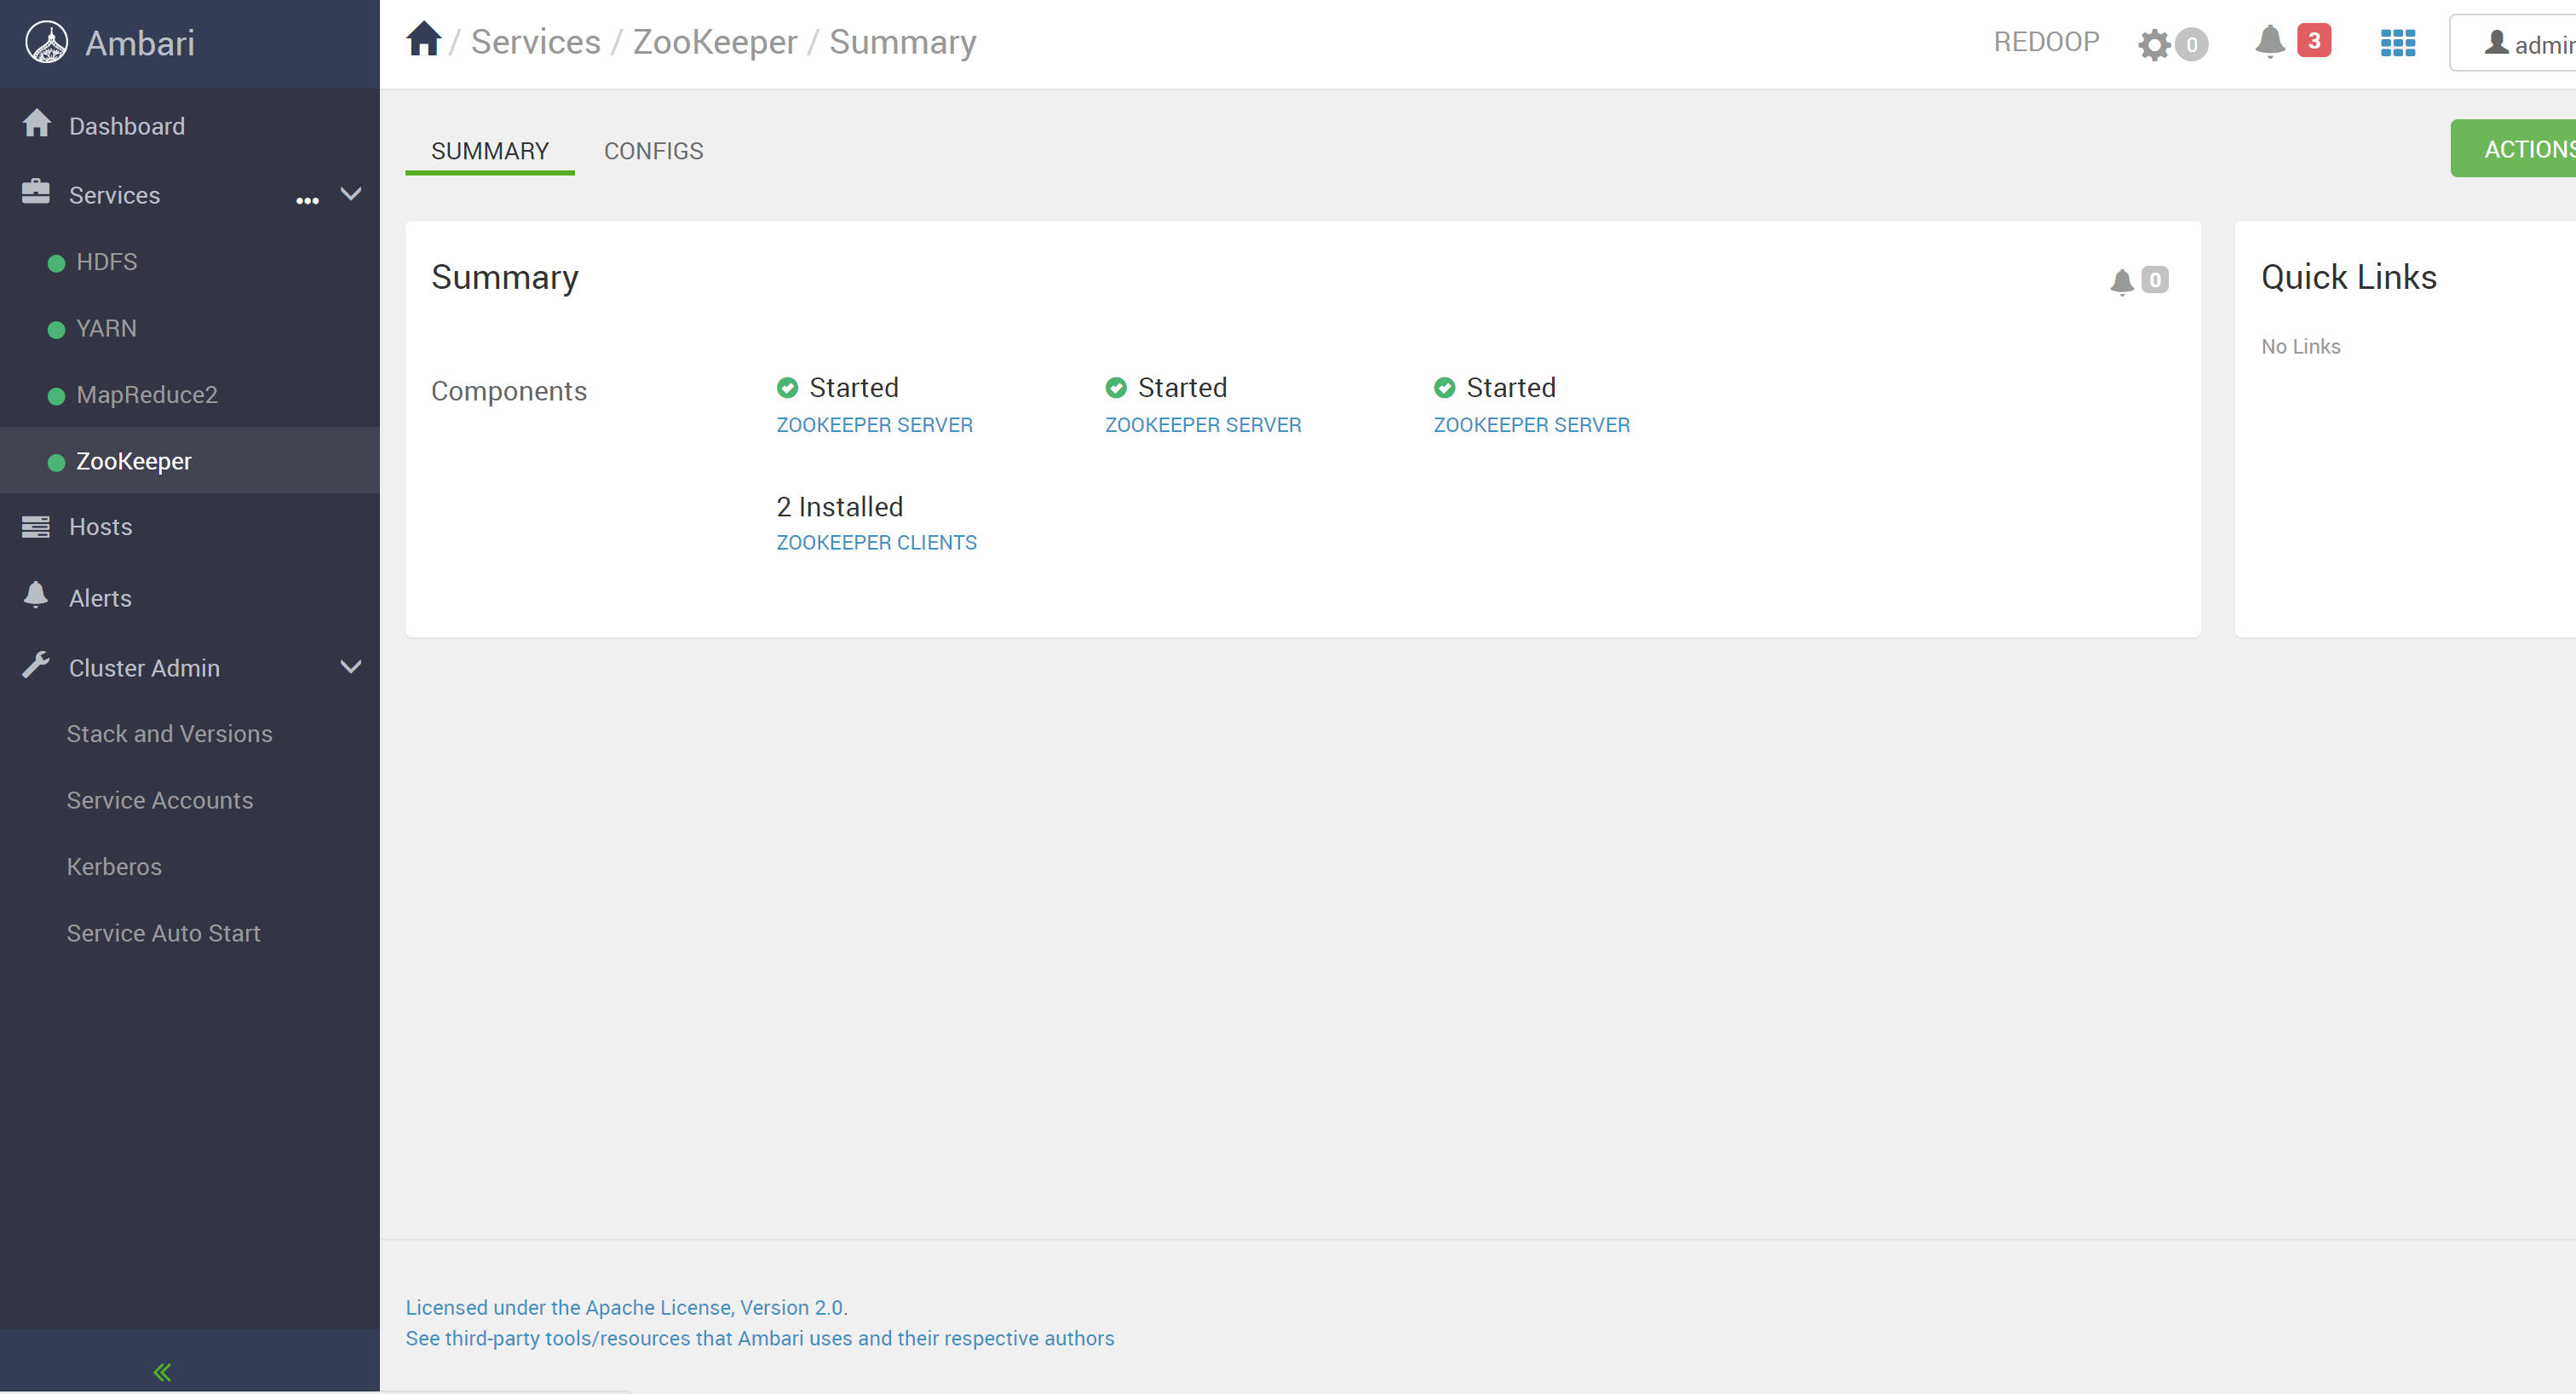Open background operations gear icon
This screenshot has height=1394, width=2576.
[x=2154, y=44]
